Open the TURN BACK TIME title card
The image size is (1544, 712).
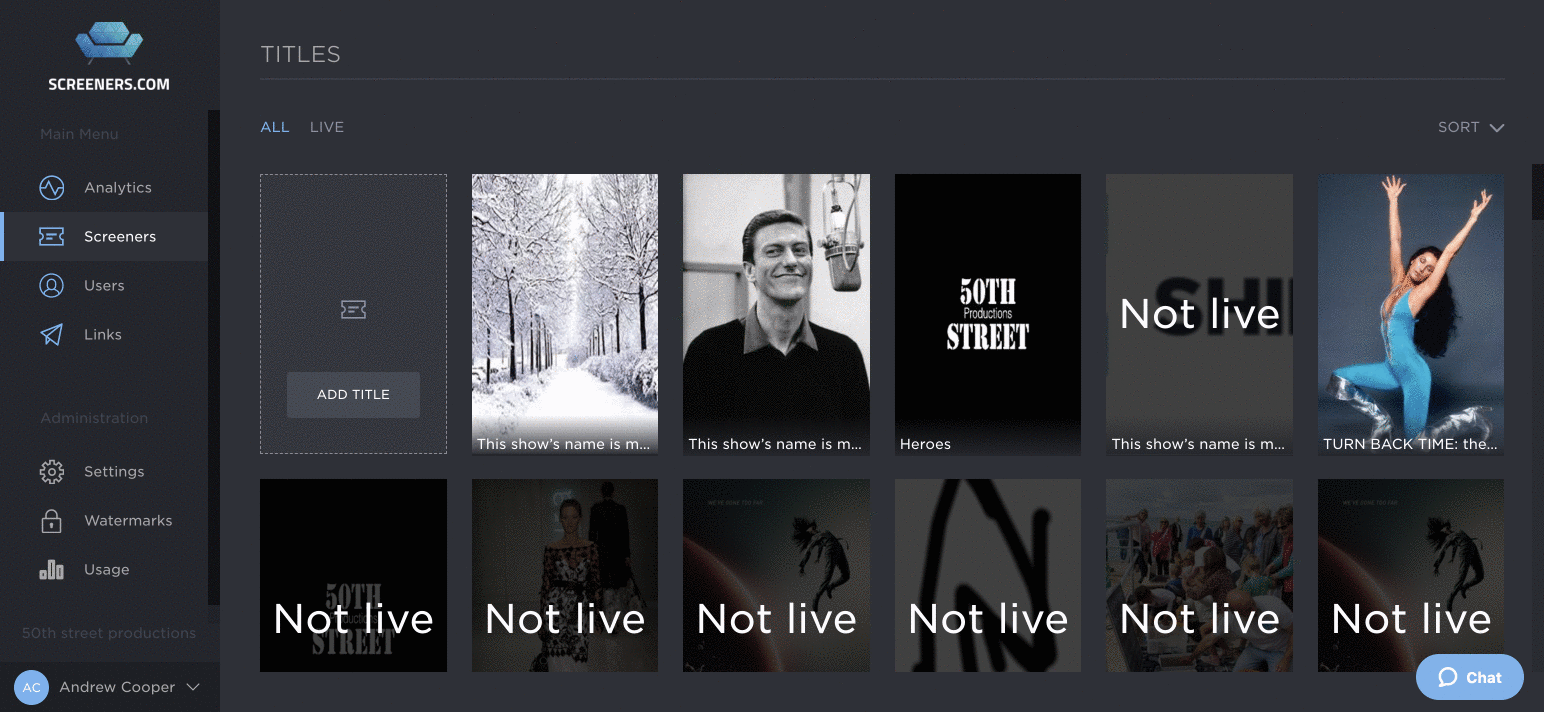[x=1411, y=315]
